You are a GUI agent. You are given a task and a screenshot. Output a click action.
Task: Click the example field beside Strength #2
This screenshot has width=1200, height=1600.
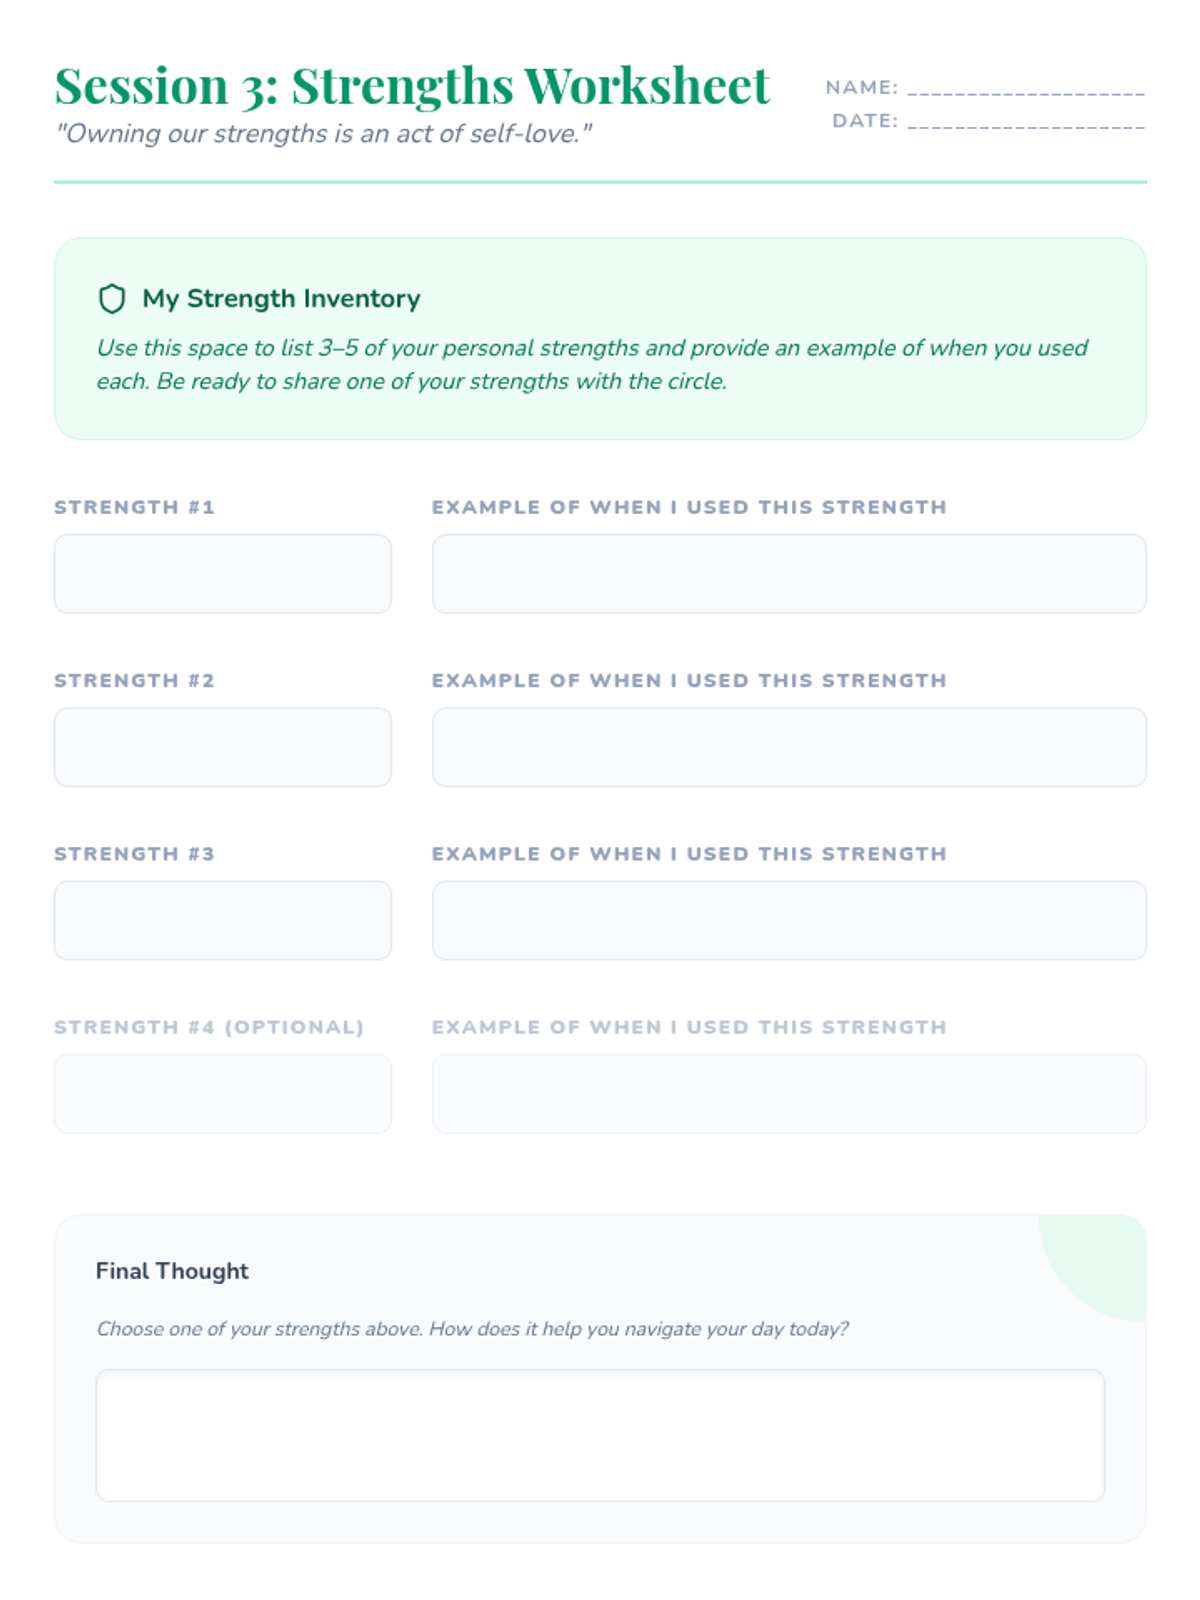pos(788,747)
